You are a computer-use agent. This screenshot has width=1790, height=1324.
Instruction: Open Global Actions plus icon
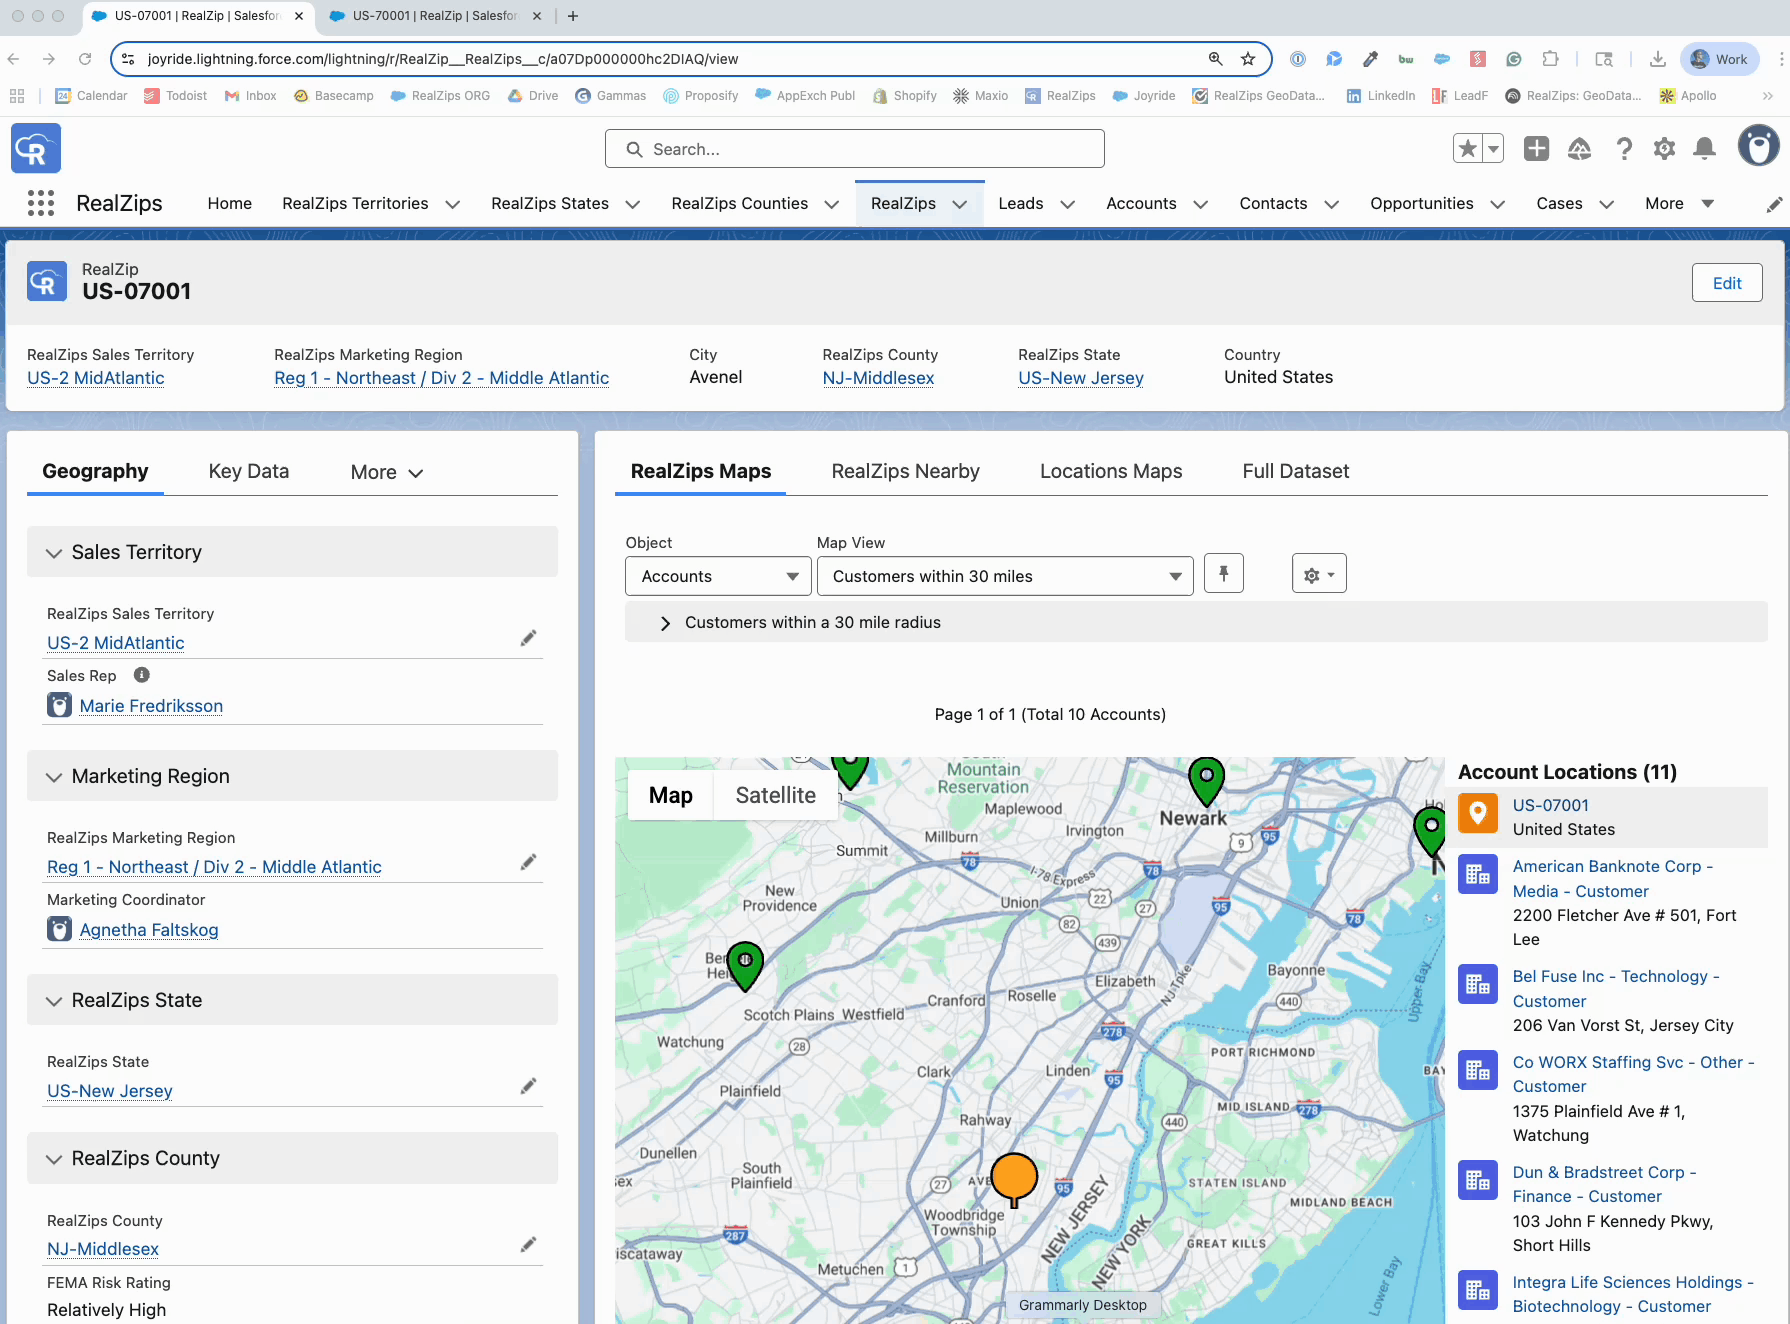(1536, 149)
